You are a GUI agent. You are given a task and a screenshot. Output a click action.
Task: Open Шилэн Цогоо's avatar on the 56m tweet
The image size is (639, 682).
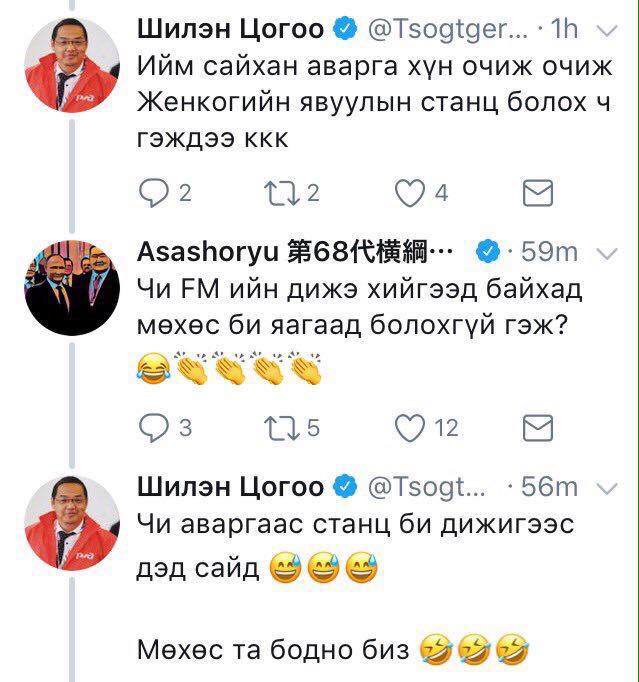(x=72, y=523)
